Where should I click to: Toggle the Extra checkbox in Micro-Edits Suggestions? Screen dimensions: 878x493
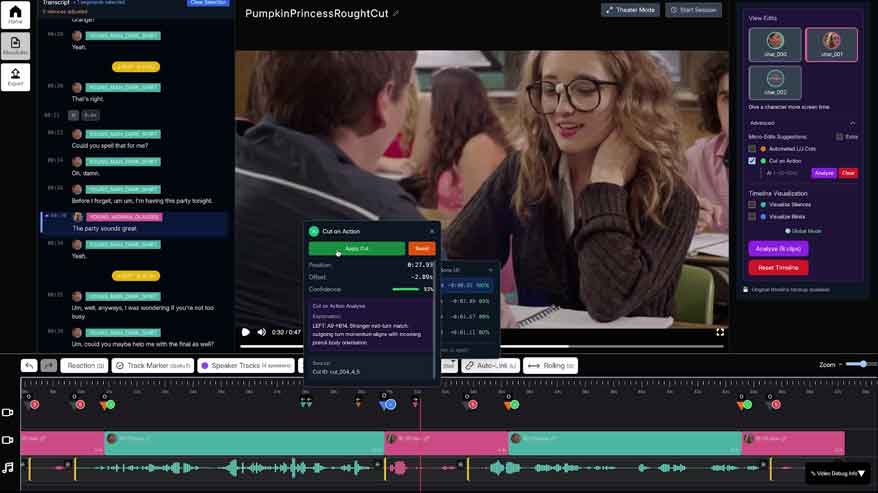[x=839, y=137]
